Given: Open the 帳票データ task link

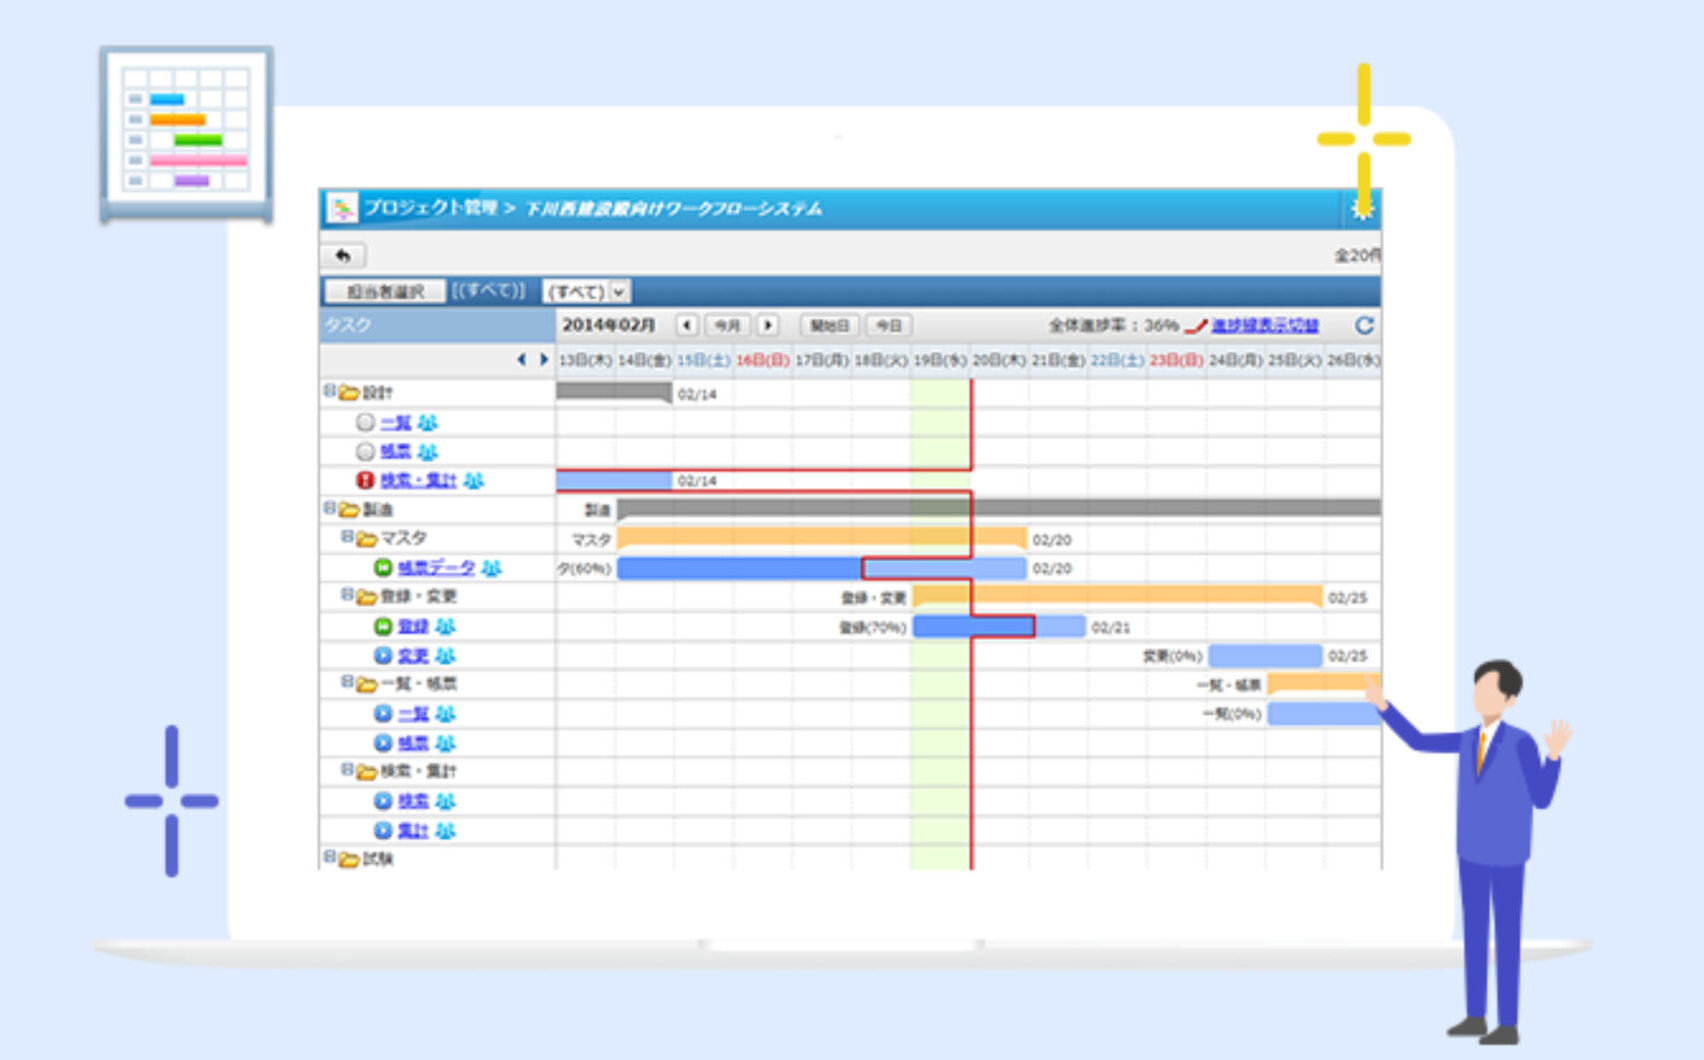Looking at the screenshot, I should [x=436, y=568].
